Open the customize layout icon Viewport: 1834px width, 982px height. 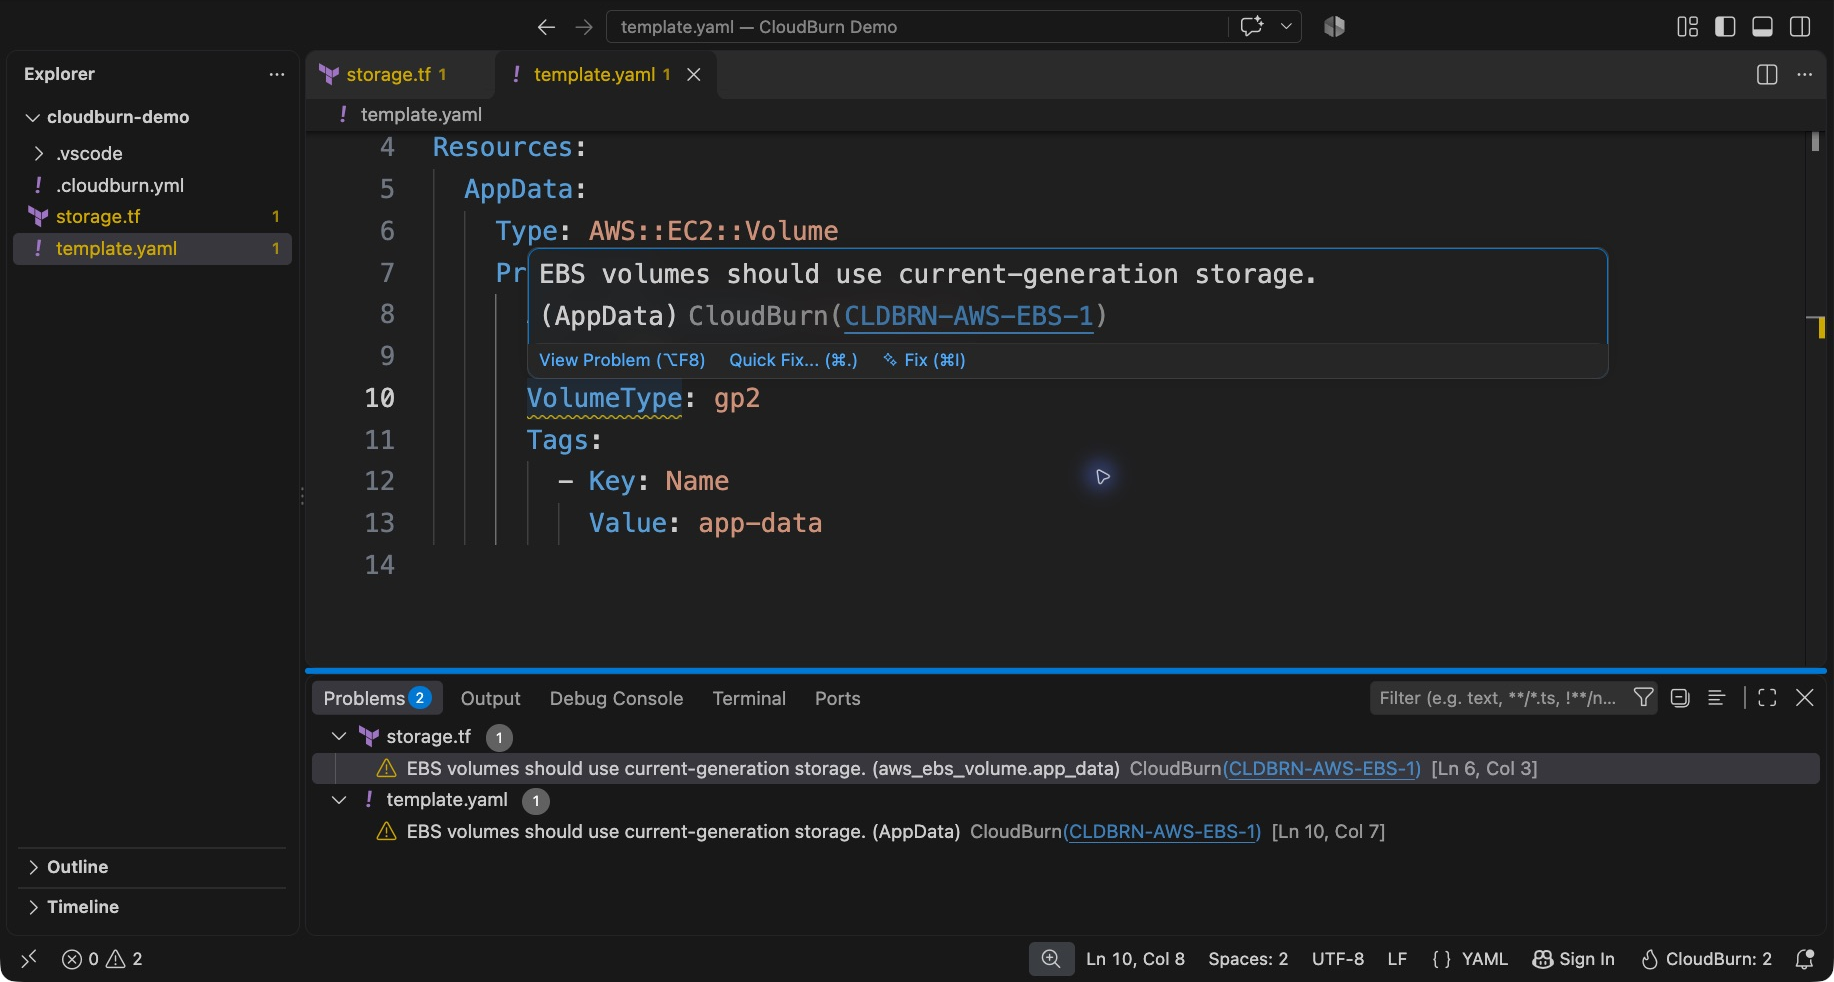coord(1688,27)
